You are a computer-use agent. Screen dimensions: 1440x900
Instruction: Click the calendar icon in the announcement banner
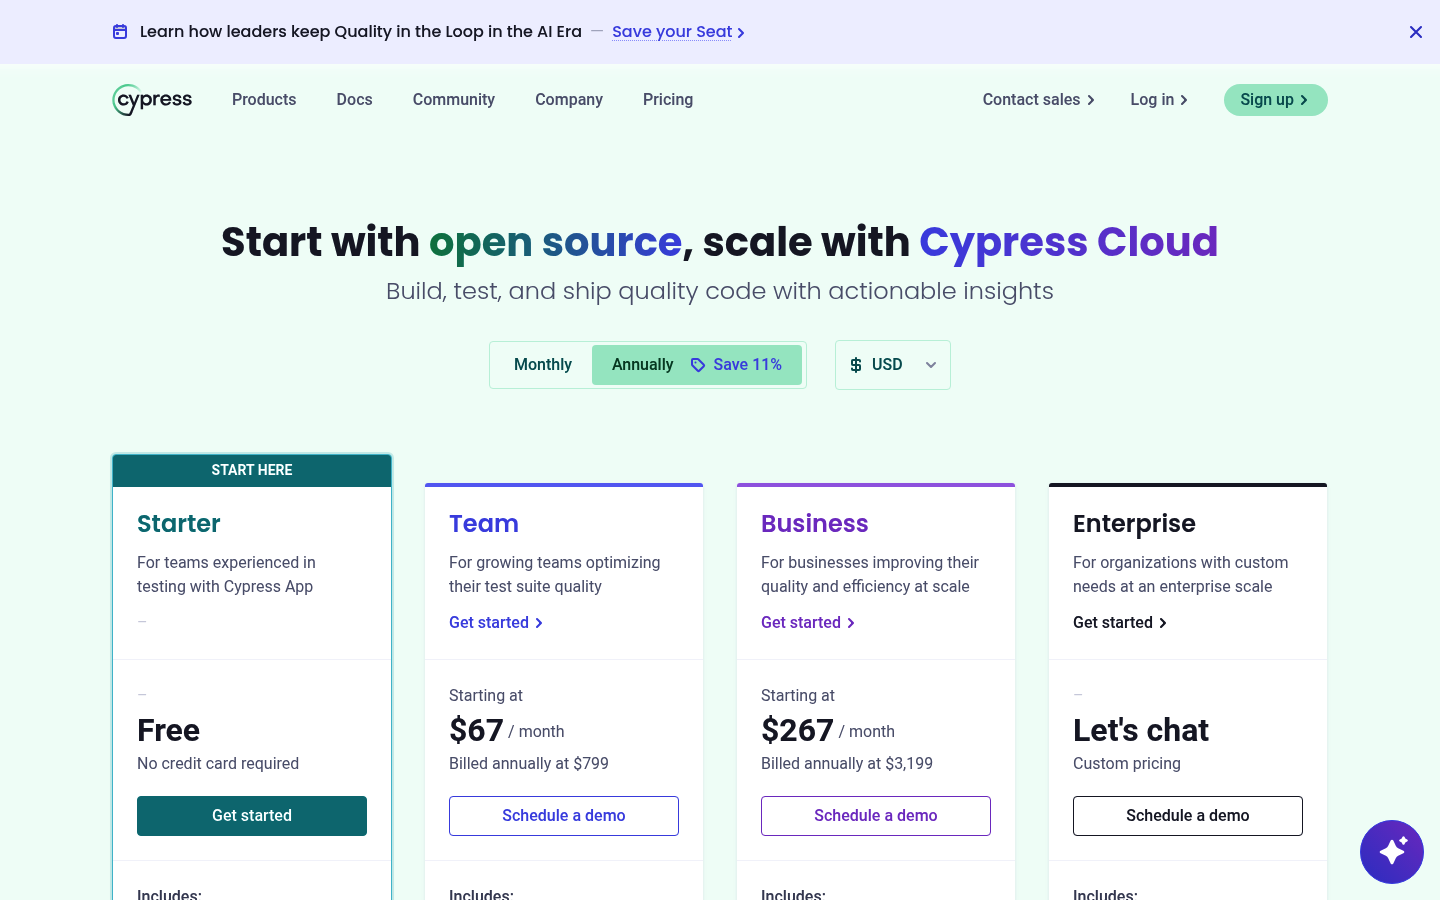pos(120,32)
